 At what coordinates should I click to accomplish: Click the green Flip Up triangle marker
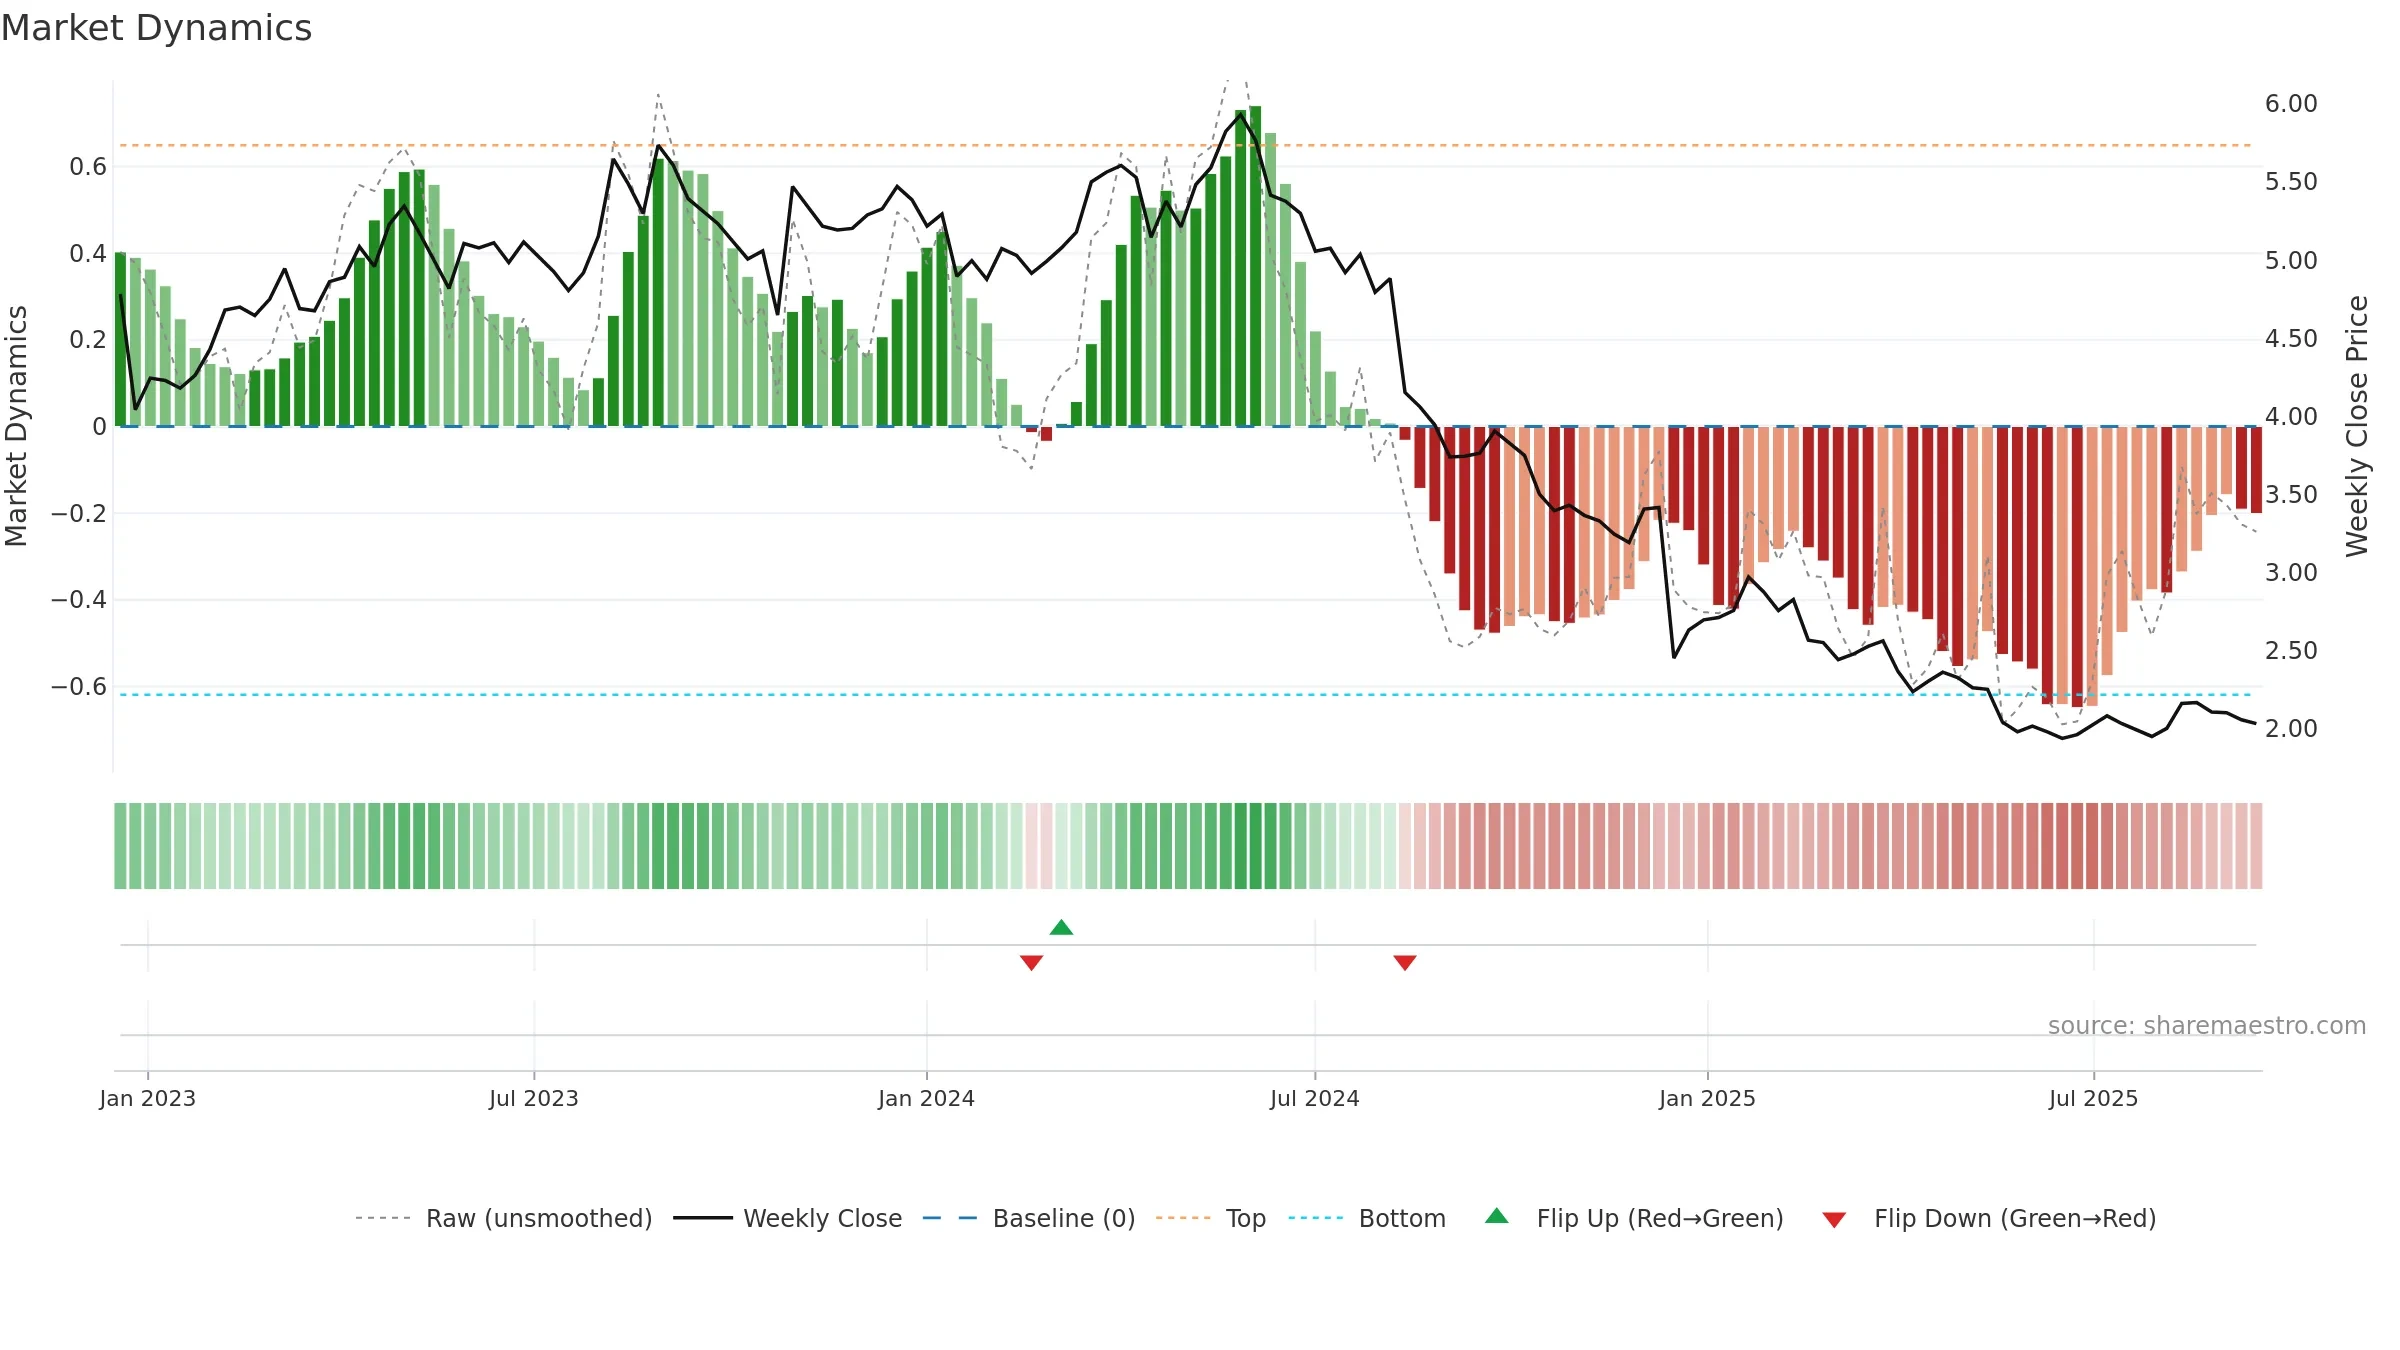1061,927
